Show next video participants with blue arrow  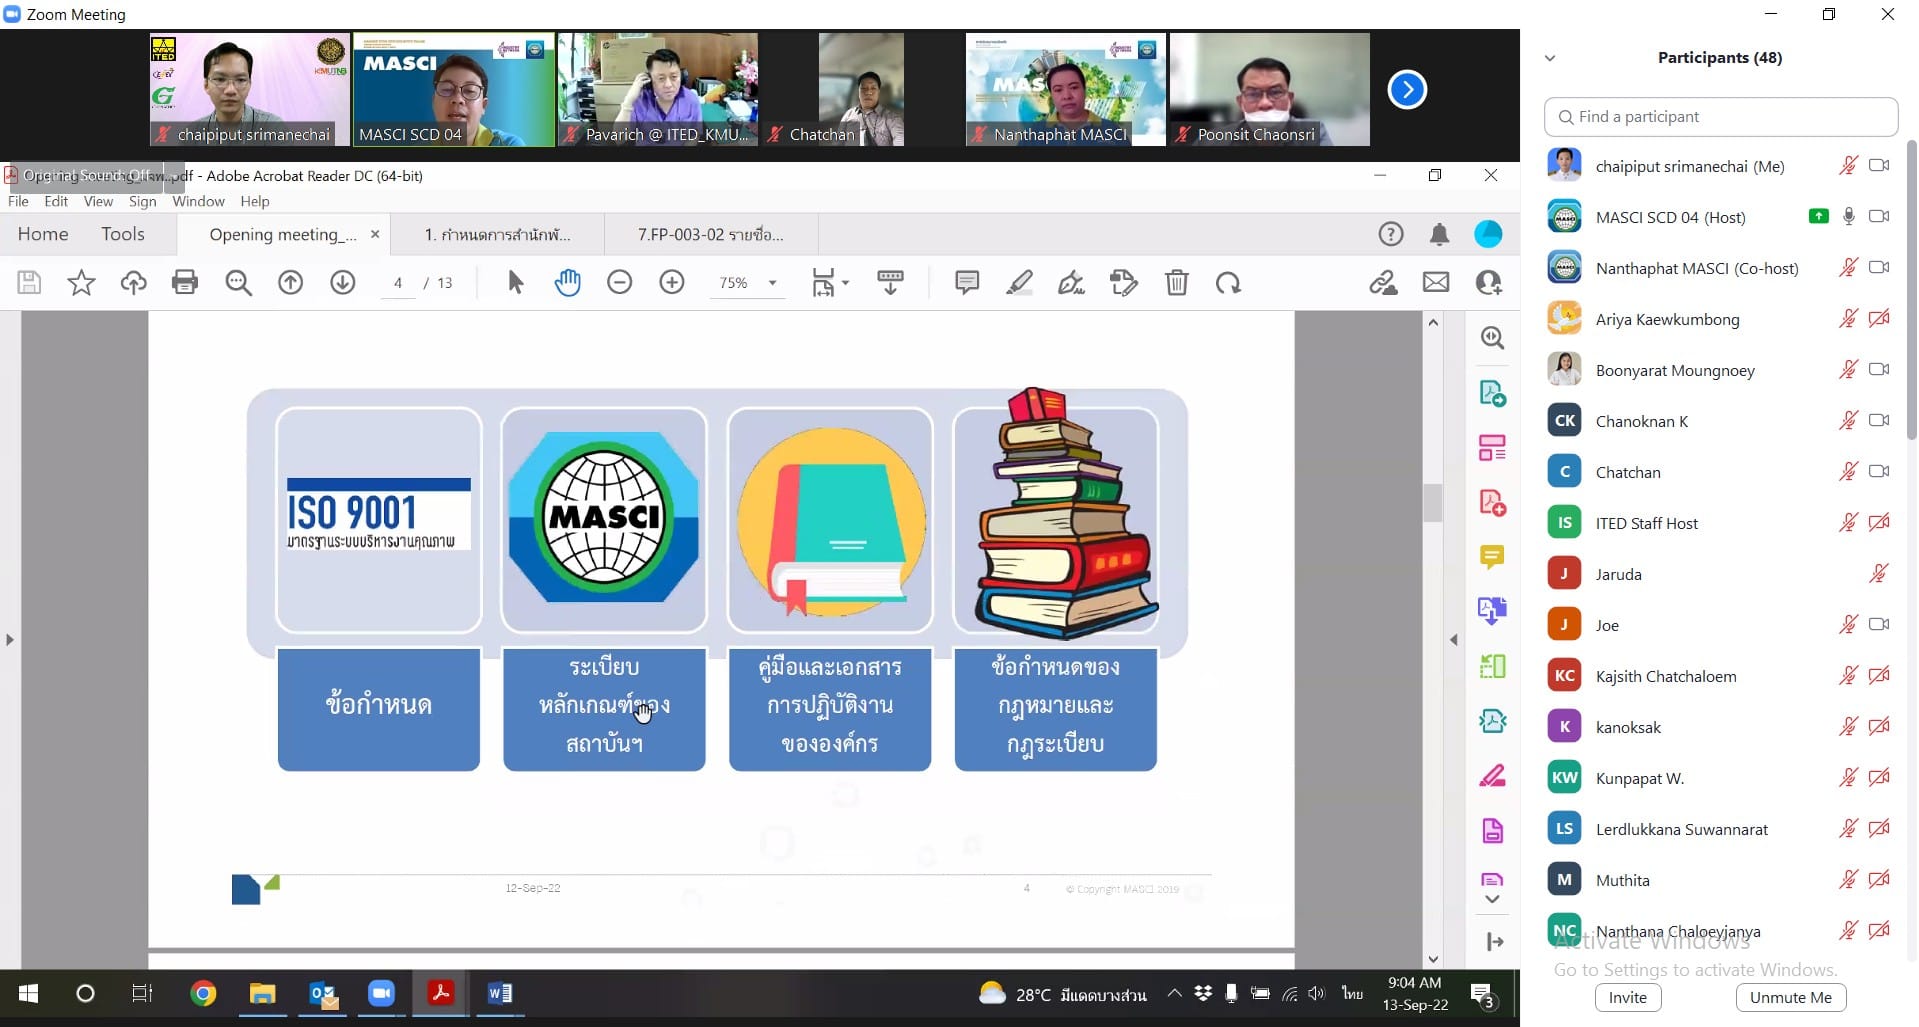pos(1407,90)
